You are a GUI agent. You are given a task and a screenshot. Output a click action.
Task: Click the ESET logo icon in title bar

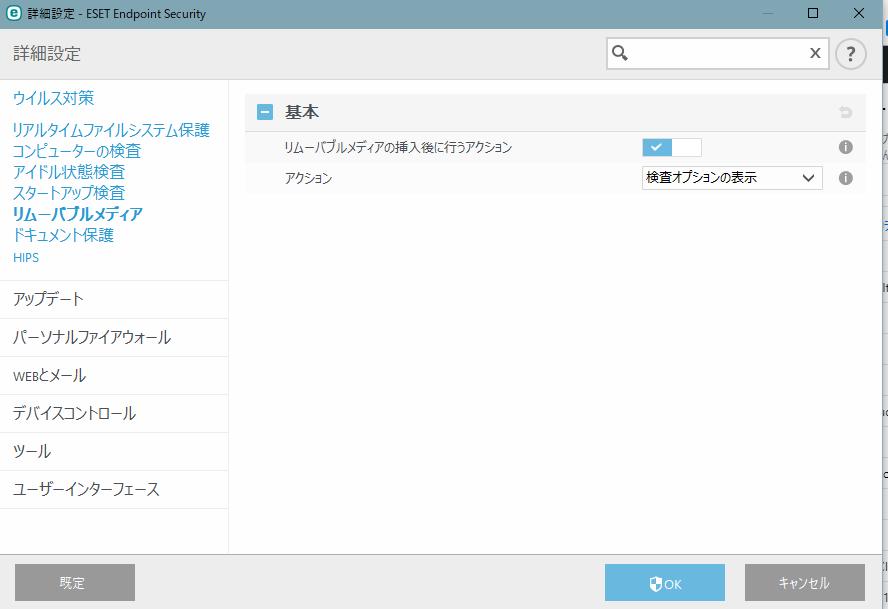coord(13,13)
